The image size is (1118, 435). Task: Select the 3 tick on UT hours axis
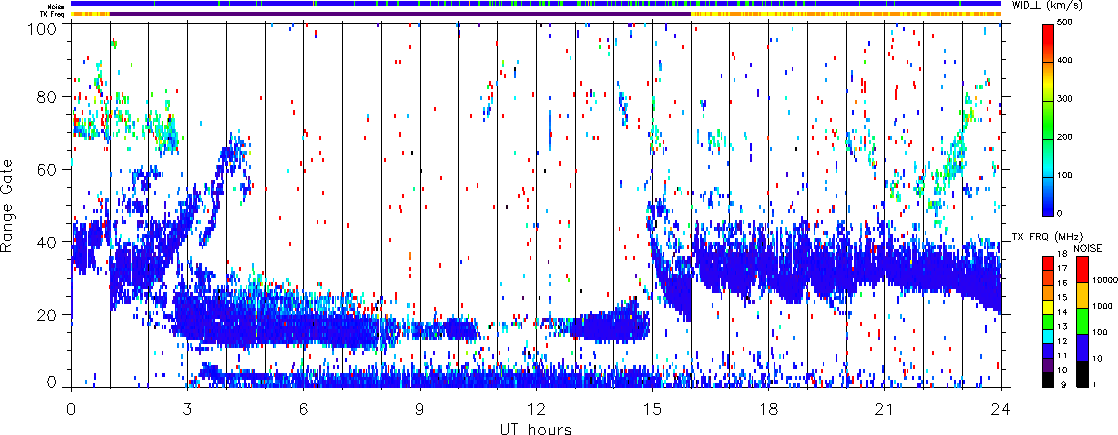pyautogui.click(x=187, y=410)
